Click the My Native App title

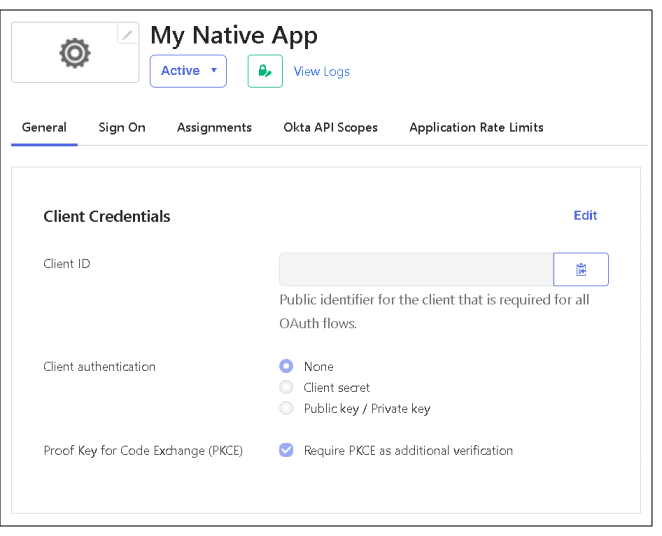[234, 36]
